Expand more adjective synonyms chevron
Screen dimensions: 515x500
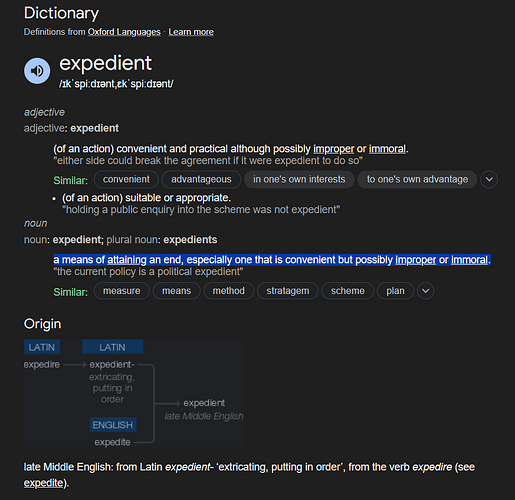[489, 179]
